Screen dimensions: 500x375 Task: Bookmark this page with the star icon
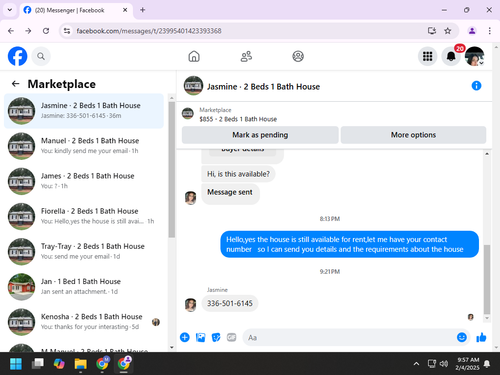447,31
